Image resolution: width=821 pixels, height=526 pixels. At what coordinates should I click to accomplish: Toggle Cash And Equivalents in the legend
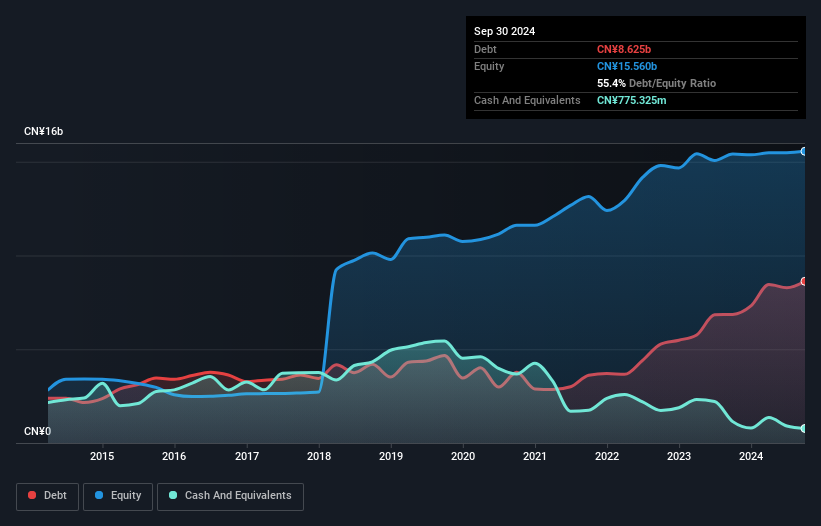coord(230,496)
